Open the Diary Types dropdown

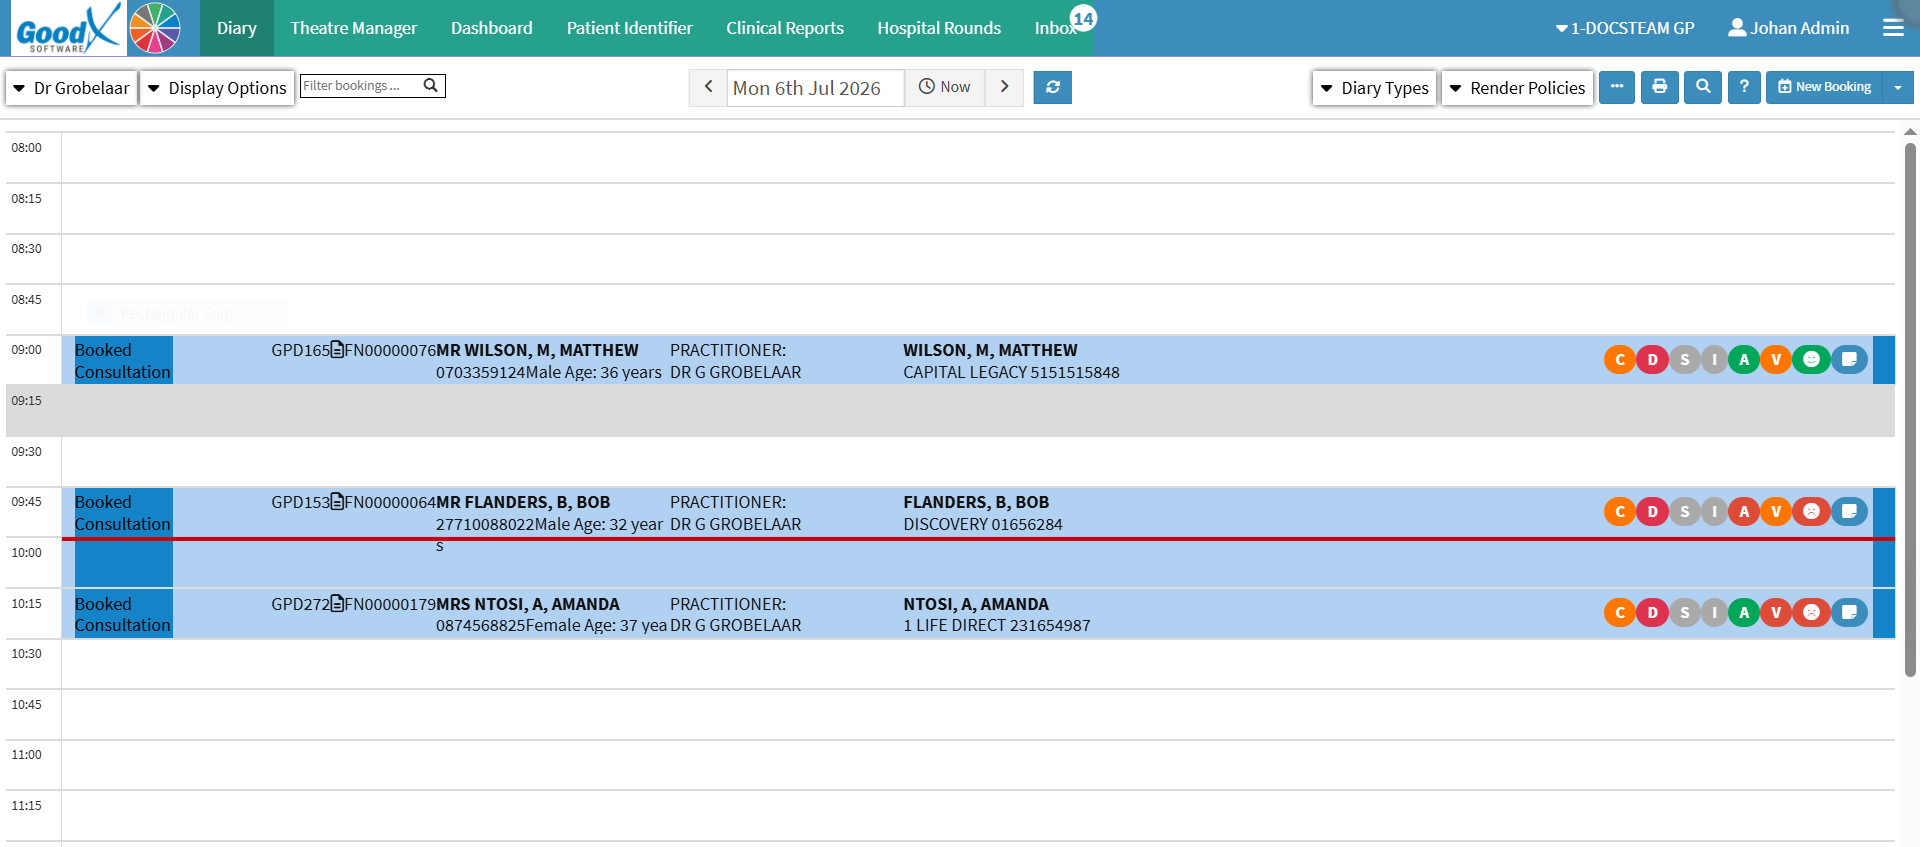pos(1375,87)
